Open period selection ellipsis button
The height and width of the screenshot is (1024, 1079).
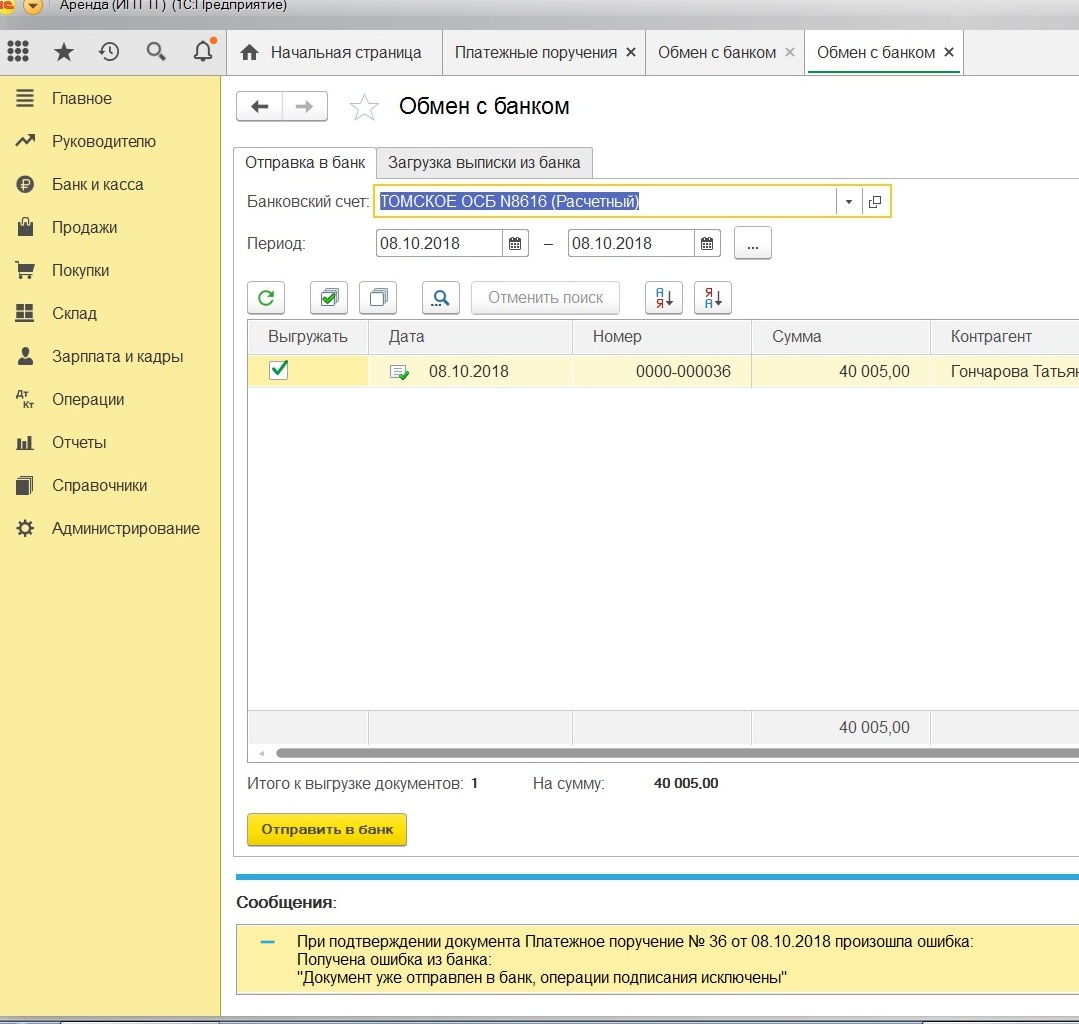coord(752,243)
